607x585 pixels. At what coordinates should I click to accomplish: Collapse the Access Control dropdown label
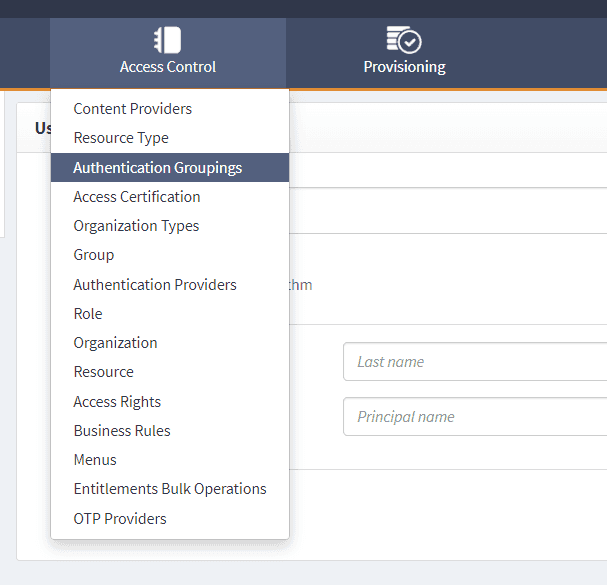pos(167,67)
